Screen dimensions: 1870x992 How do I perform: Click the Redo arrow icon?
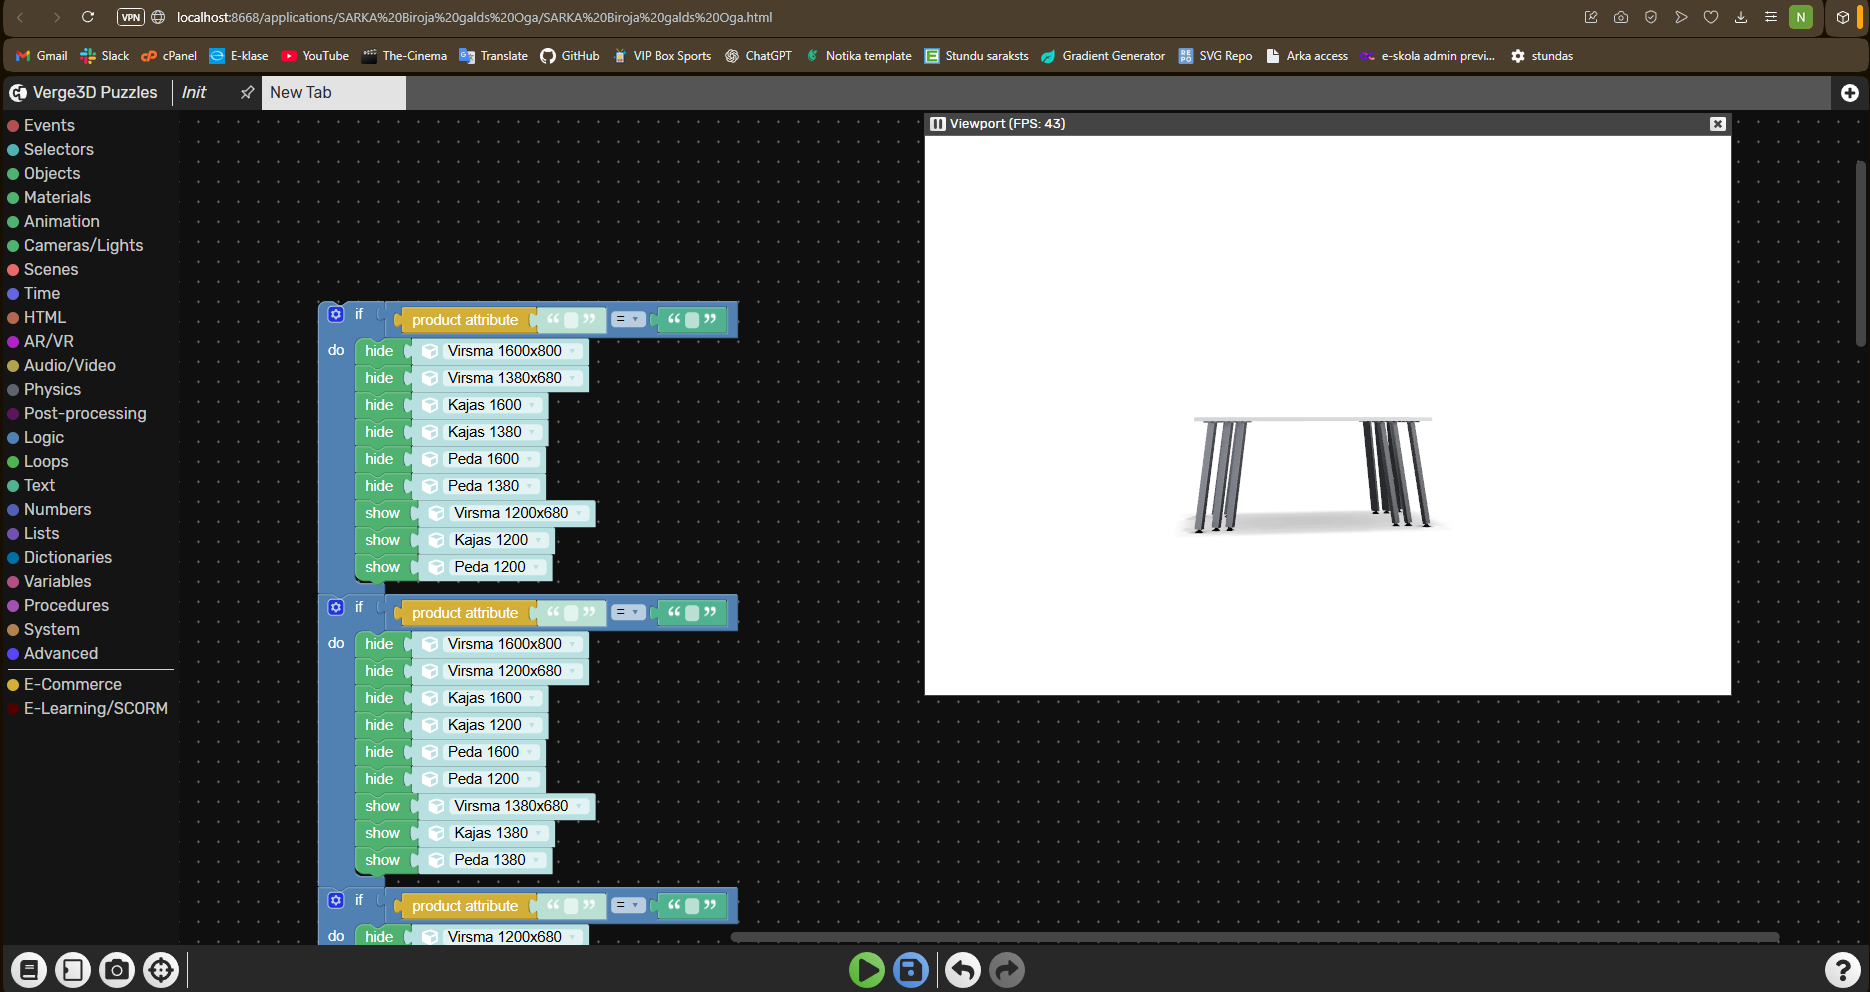pyautogui.click(x=1007, y=970)
